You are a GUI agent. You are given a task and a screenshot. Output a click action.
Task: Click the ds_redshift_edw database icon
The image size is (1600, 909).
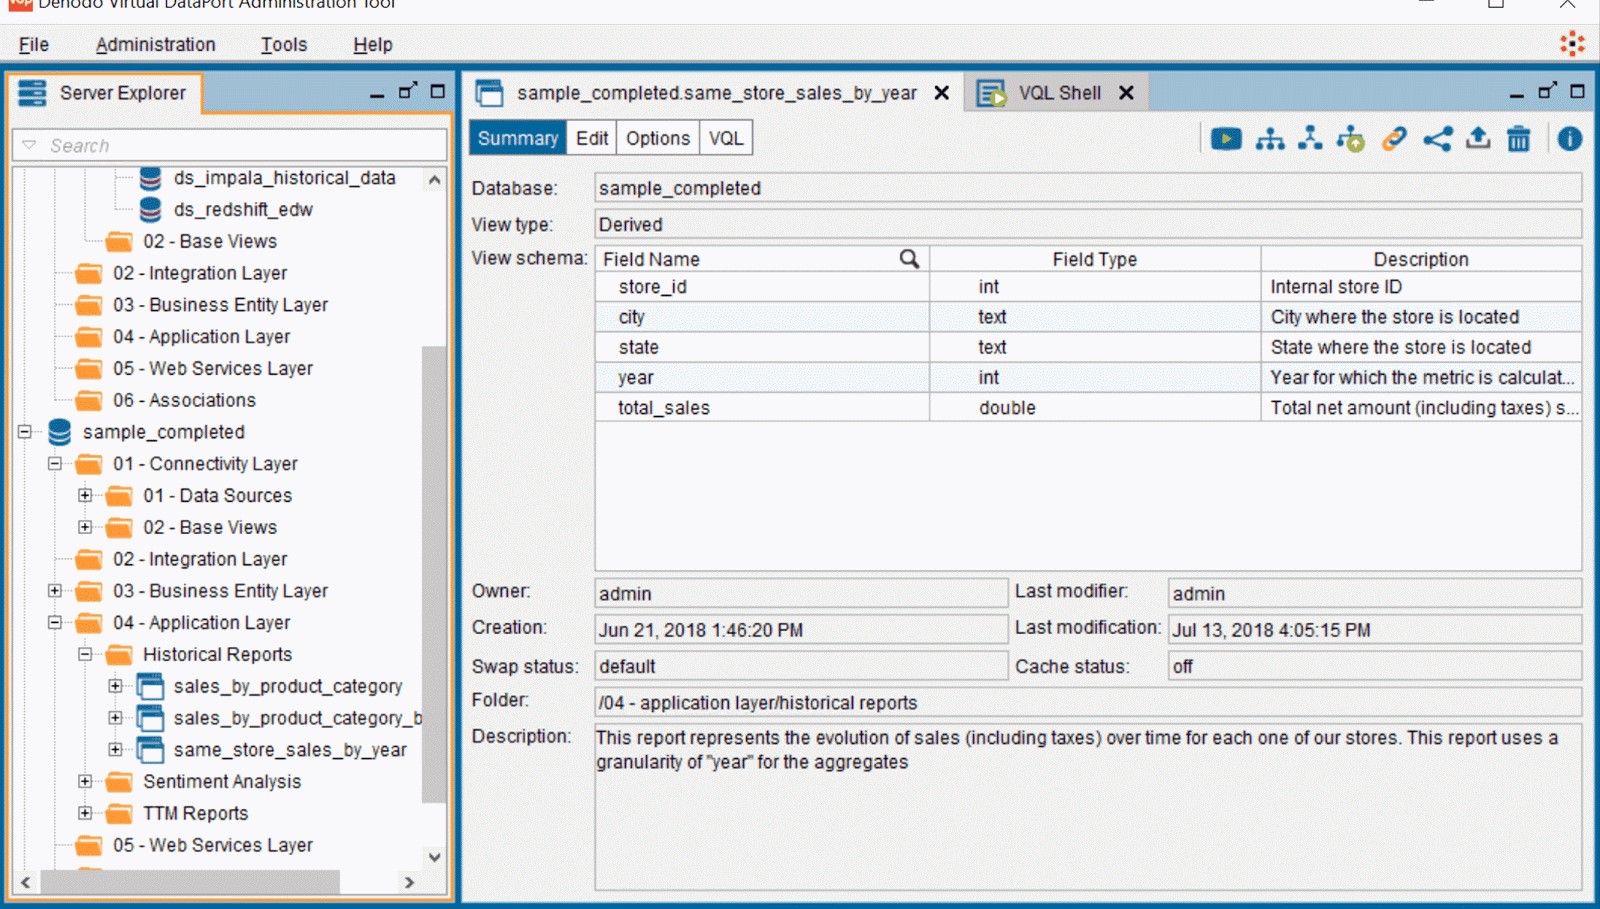(150, 209)
